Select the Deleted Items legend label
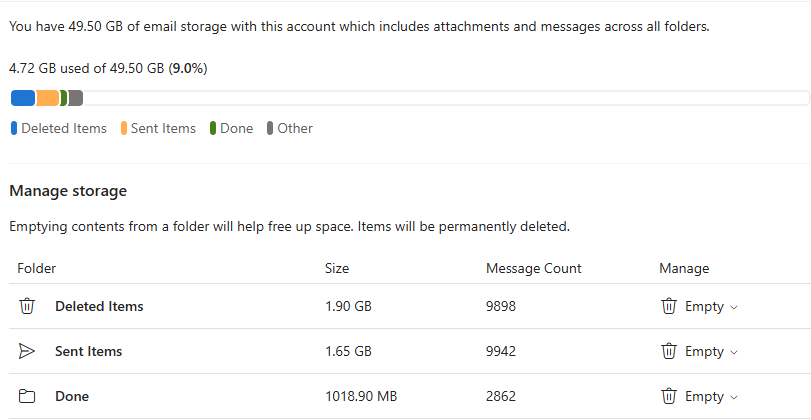Image resolution: width=811 pixels, height=420 pixels. (x=64, y=128)
